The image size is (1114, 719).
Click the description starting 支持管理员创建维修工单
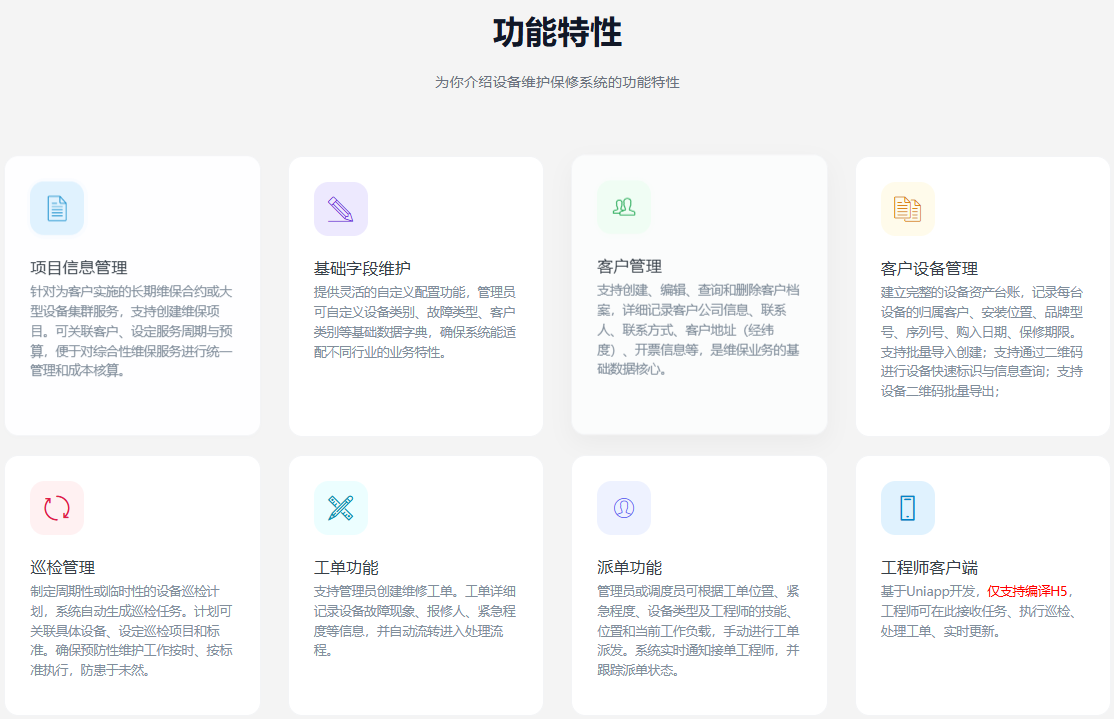click(x=415, y=621)
